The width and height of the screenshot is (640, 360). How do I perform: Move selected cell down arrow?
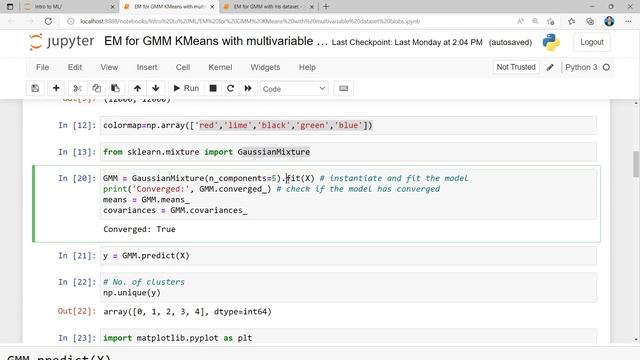coord(156,89)
